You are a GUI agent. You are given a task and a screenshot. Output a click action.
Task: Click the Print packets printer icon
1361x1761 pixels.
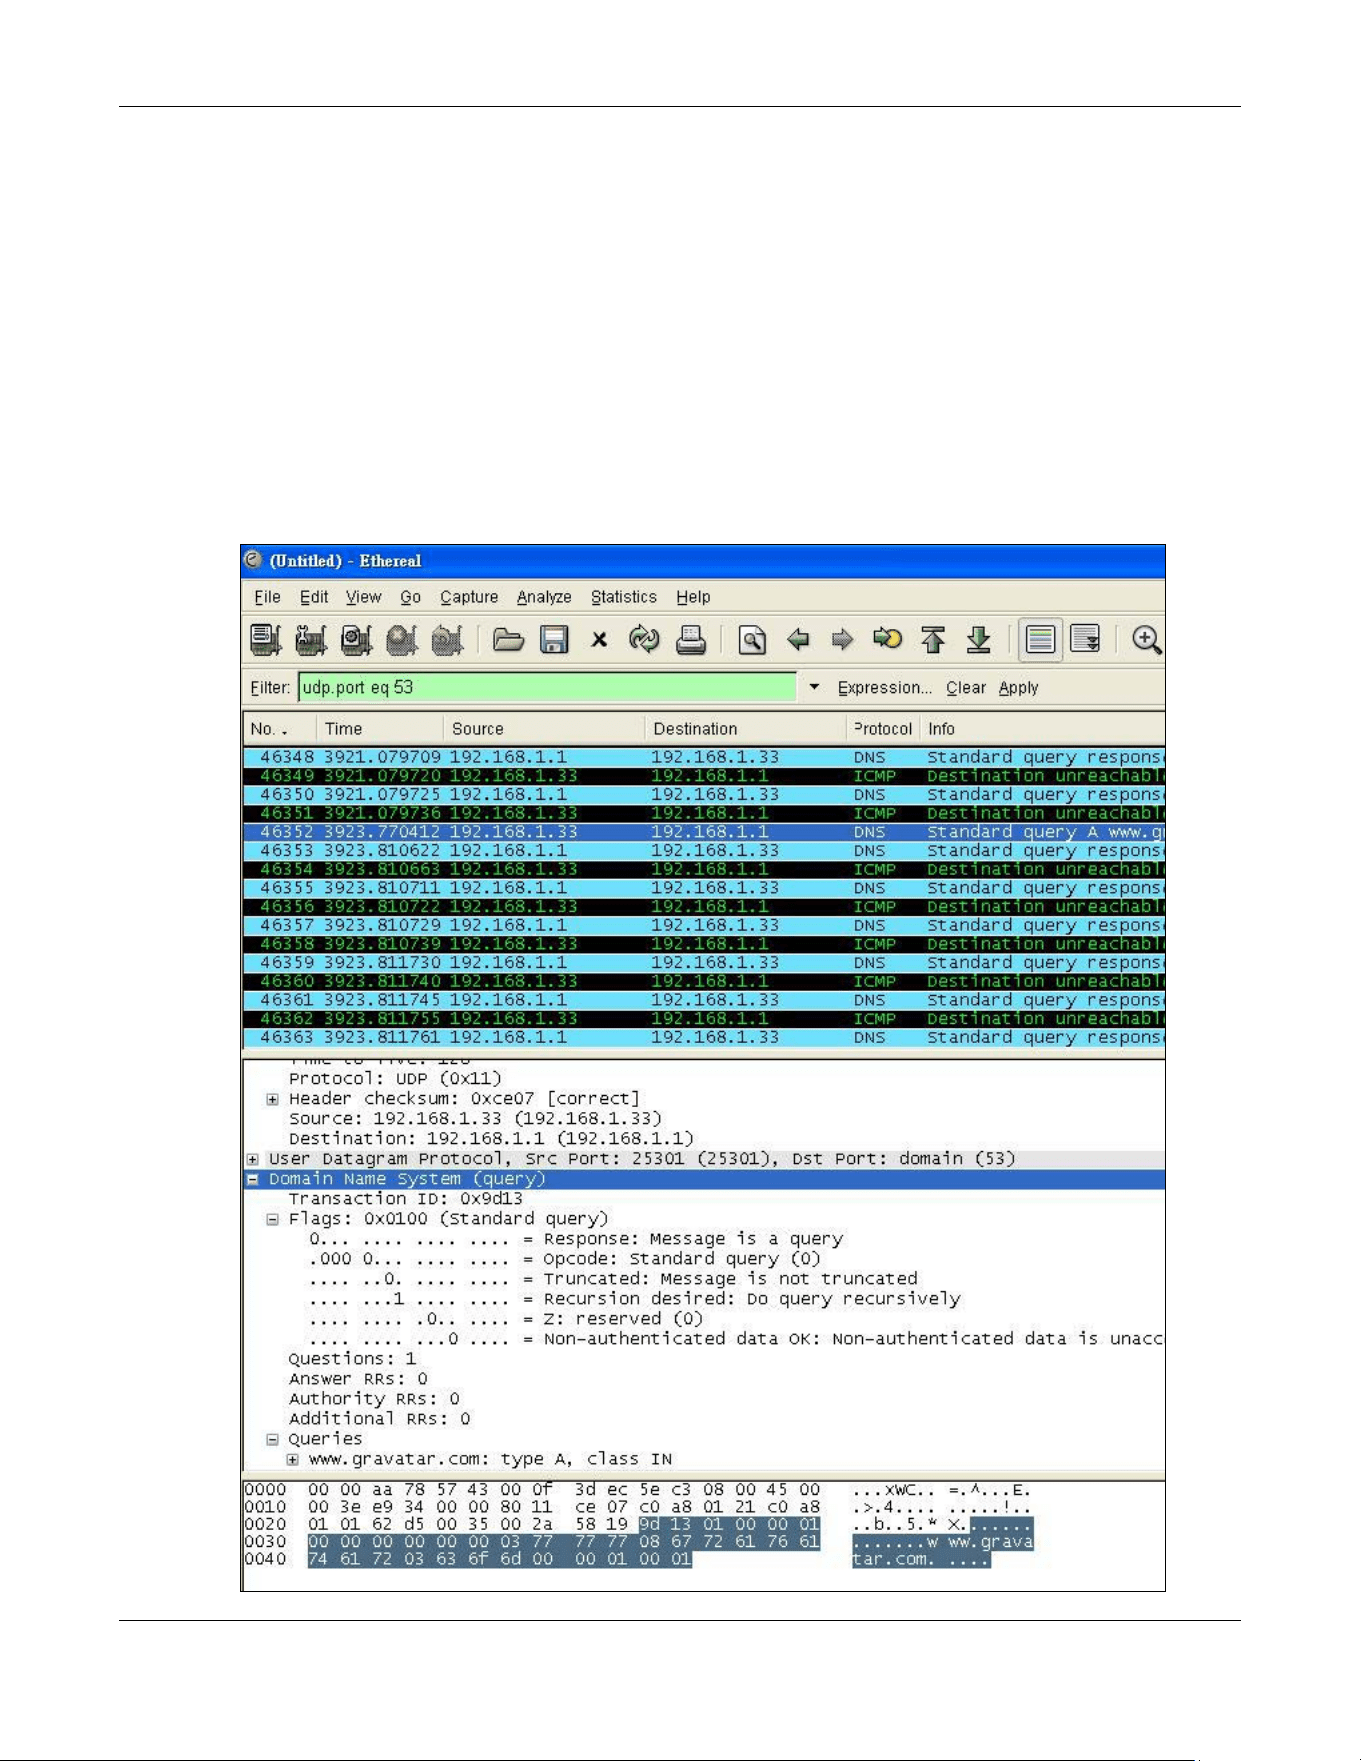pos(690,640)
